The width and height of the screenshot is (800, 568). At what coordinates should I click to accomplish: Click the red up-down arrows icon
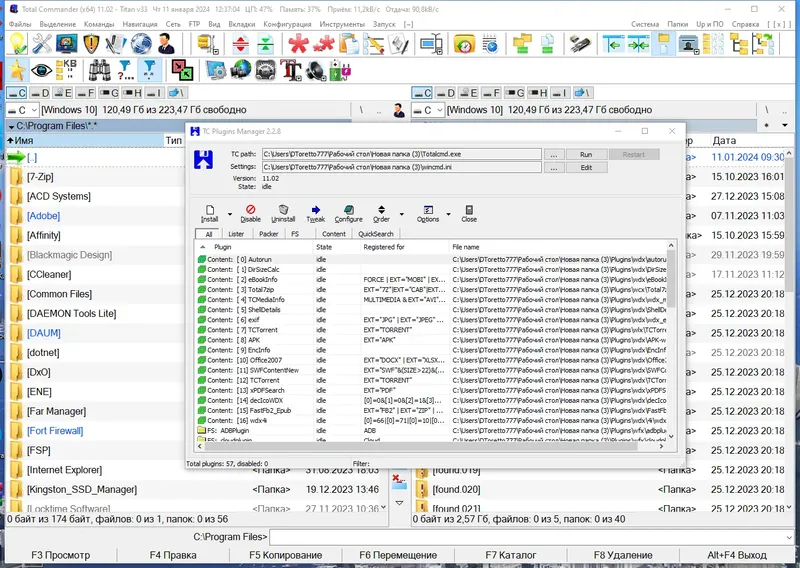click(240, 44)
